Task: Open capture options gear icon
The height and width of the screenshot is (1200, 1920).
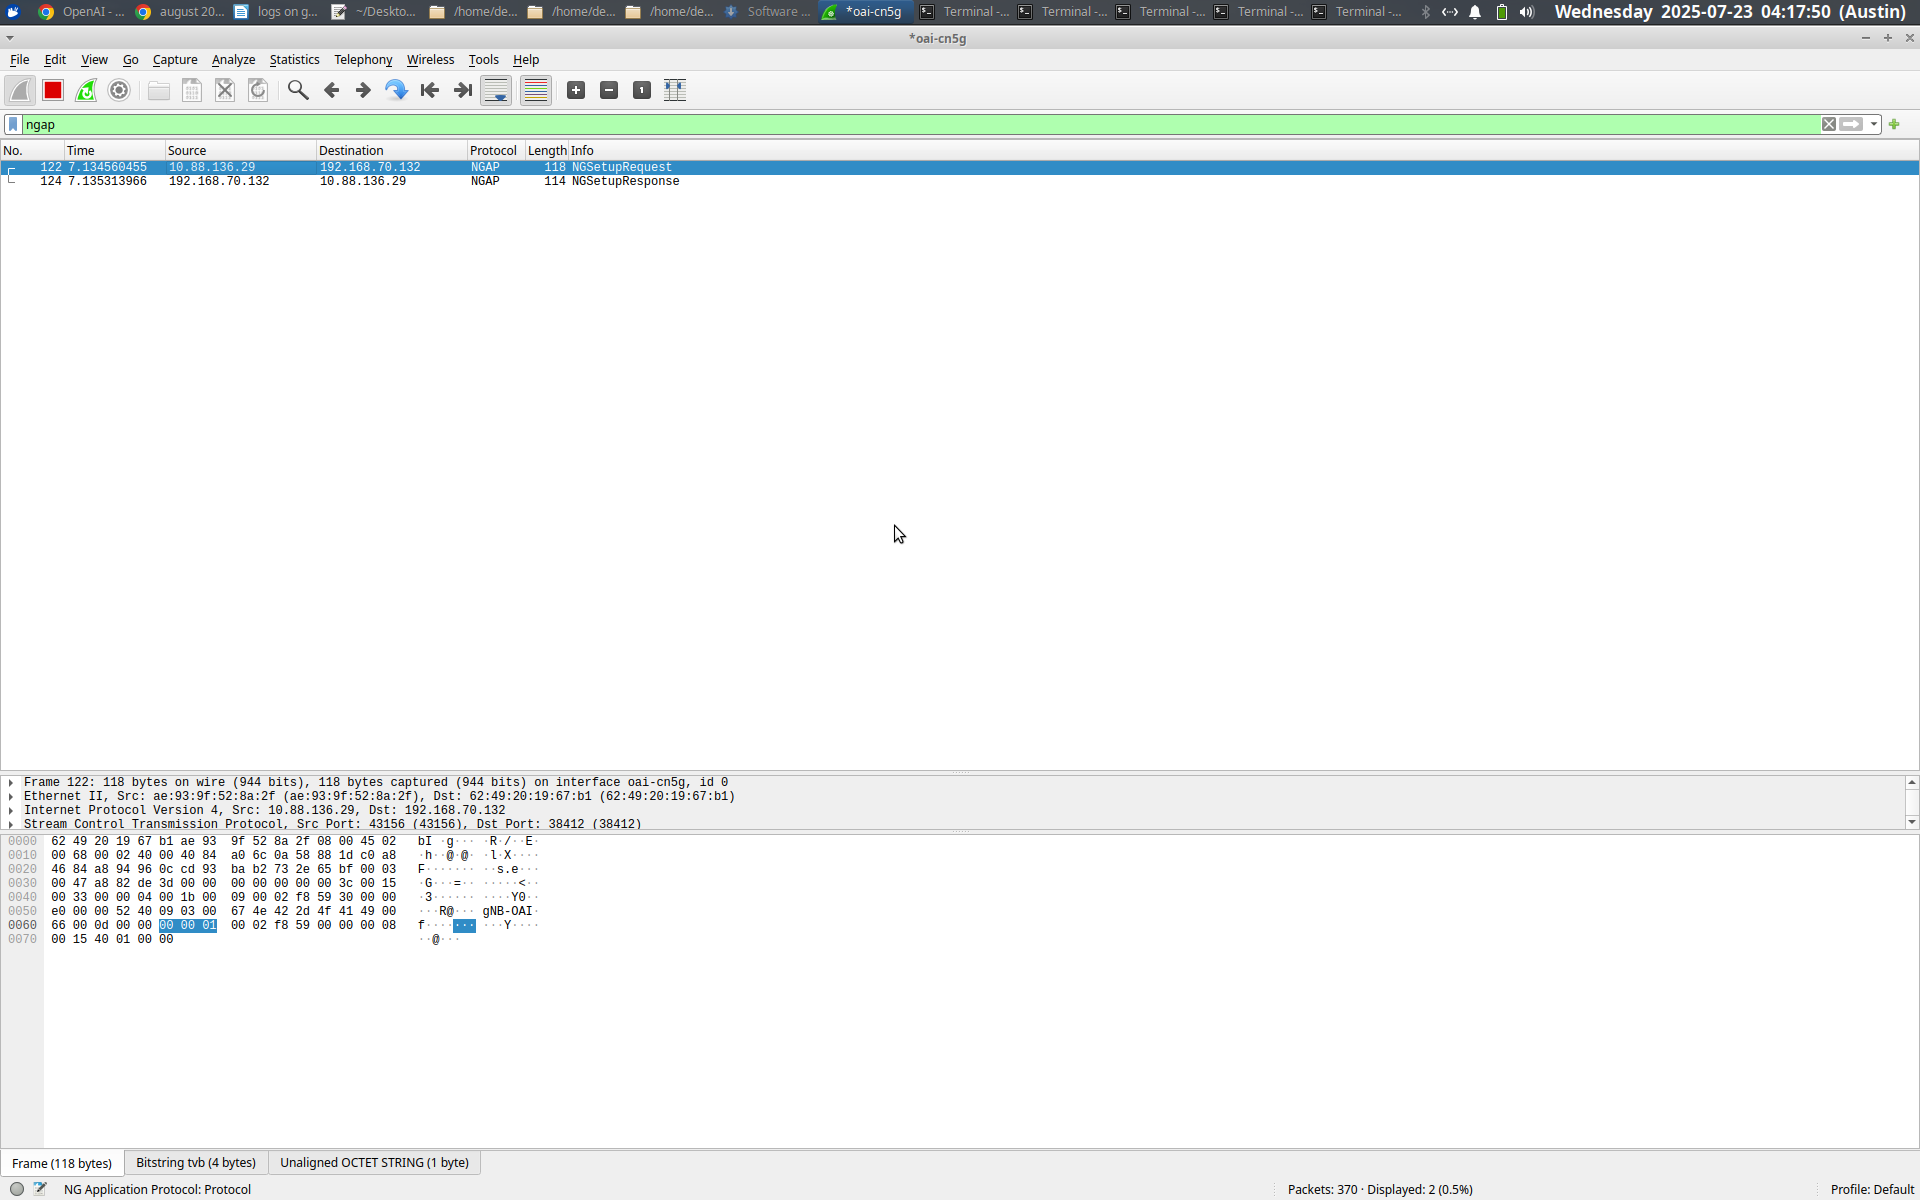Action: point(119,90)
